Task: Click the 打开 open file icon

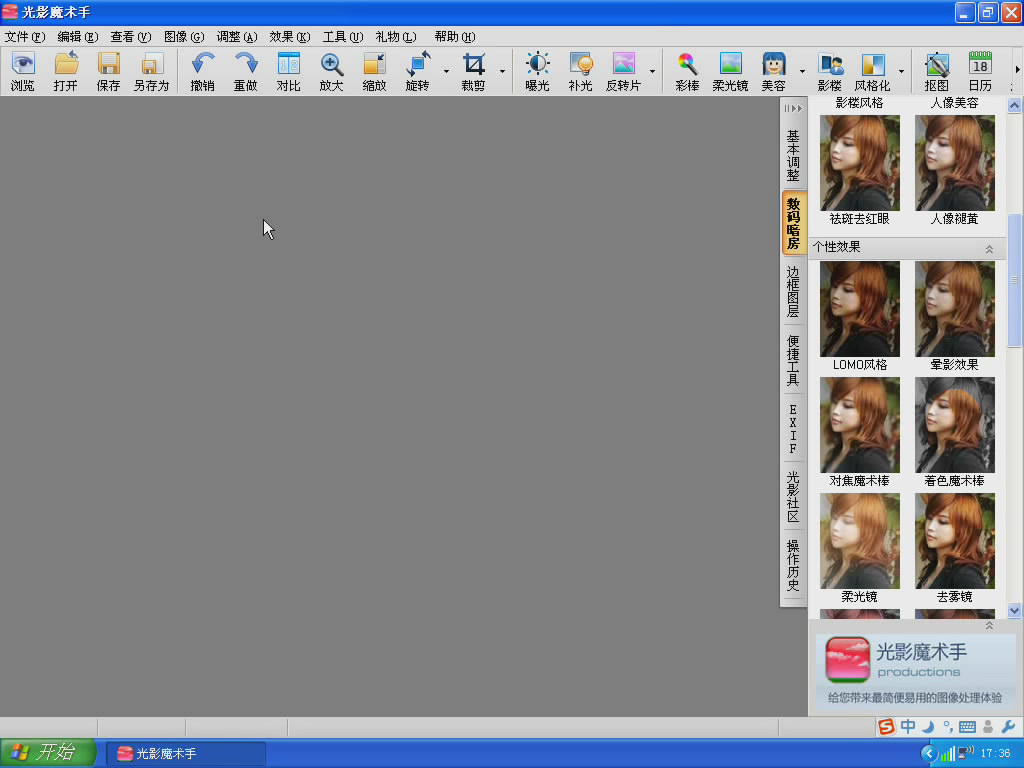Action: pyautogui.click(x=65, y=71)
